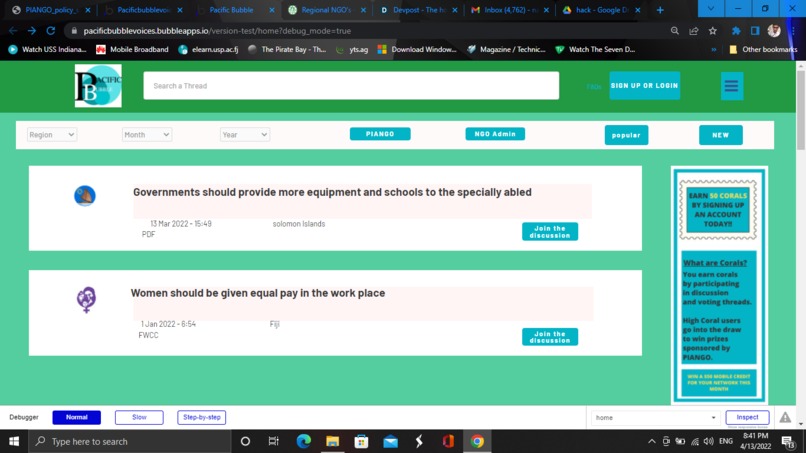Image resolution: width=806 pixels, height=453 pixels.
Task: Click the What are Corals? link
Action: click(715, 263)
